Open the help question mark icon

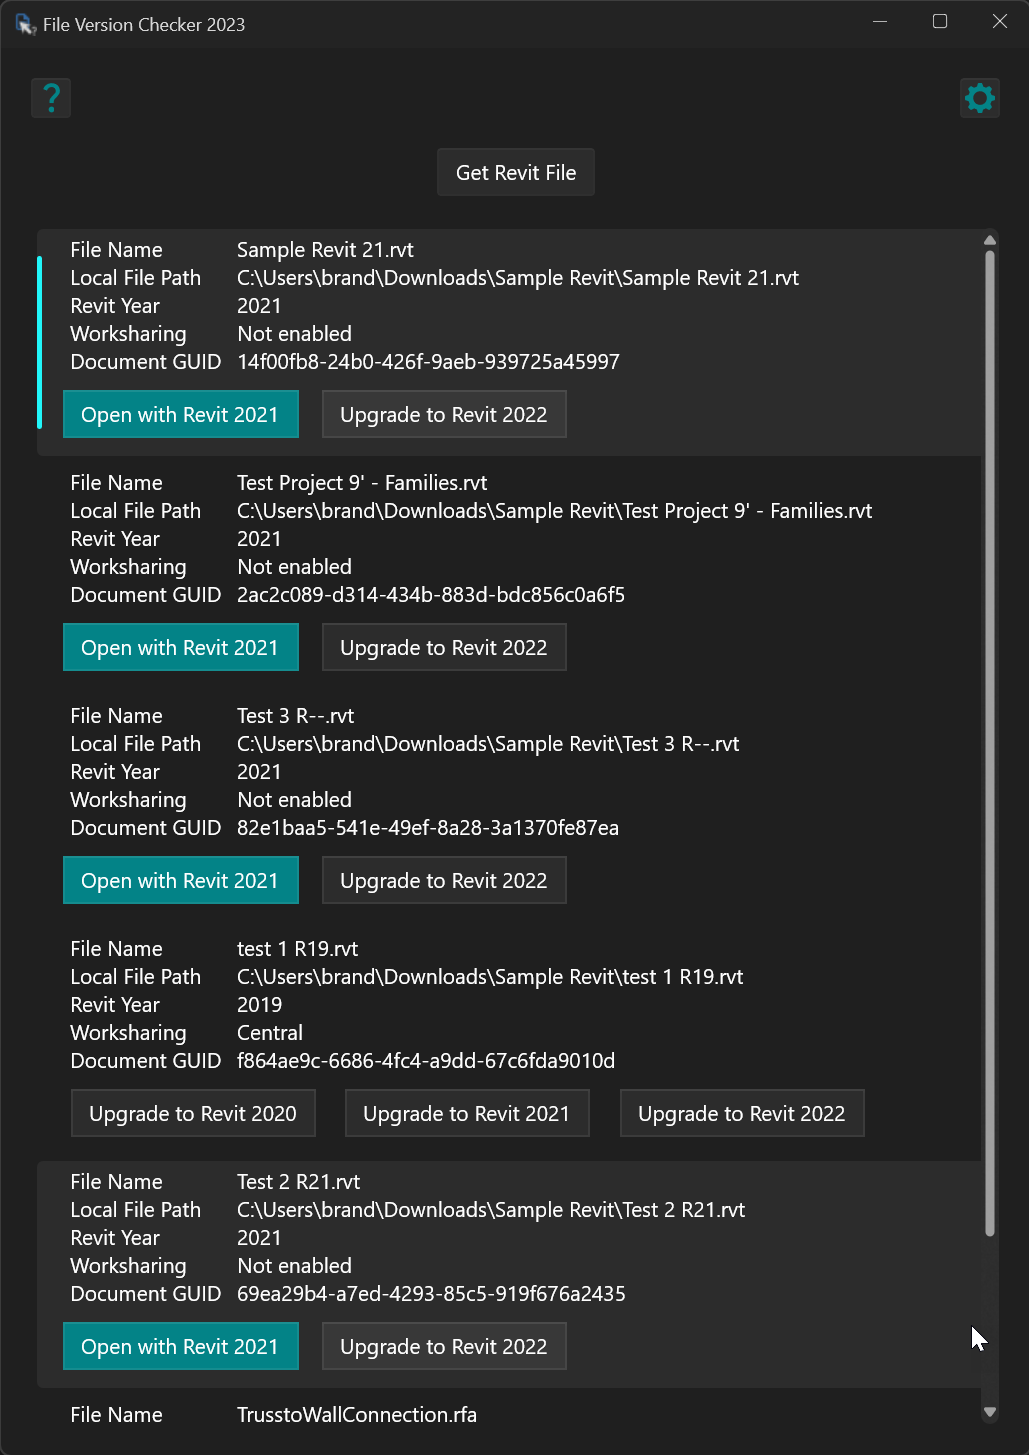pos(51,98)
